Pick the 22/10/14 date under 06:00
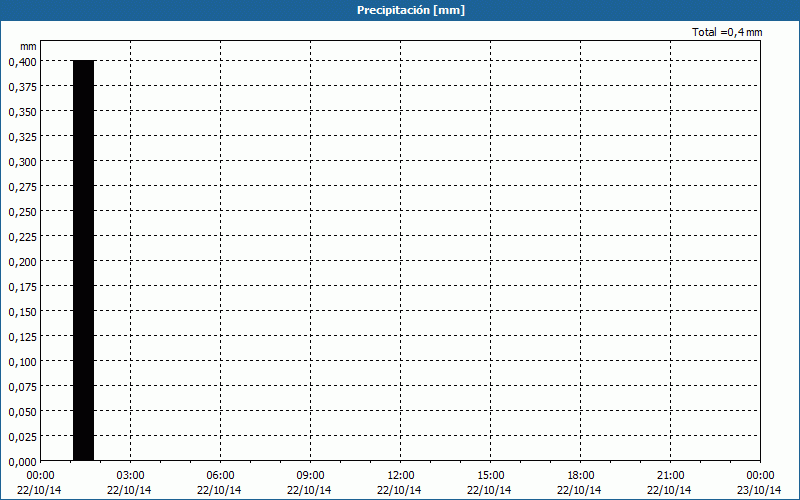The width and height of the screenshot is (800, 500). [219, 490]
